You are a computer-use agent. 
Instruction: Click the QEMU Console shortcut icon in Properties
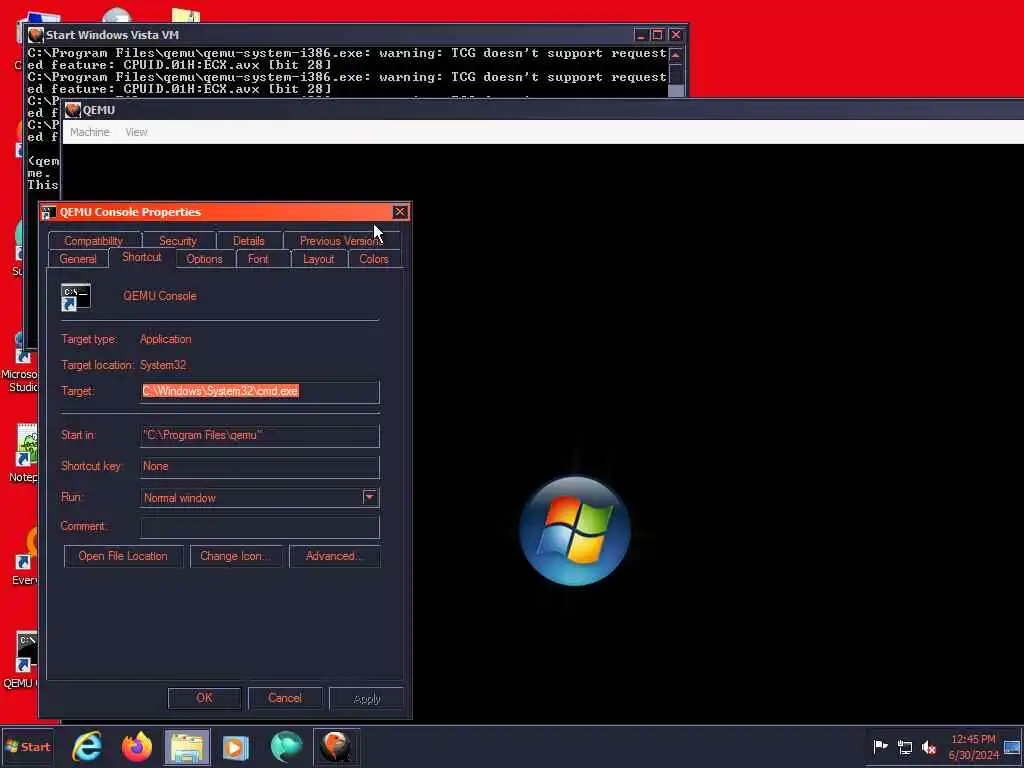coord(76,297)
